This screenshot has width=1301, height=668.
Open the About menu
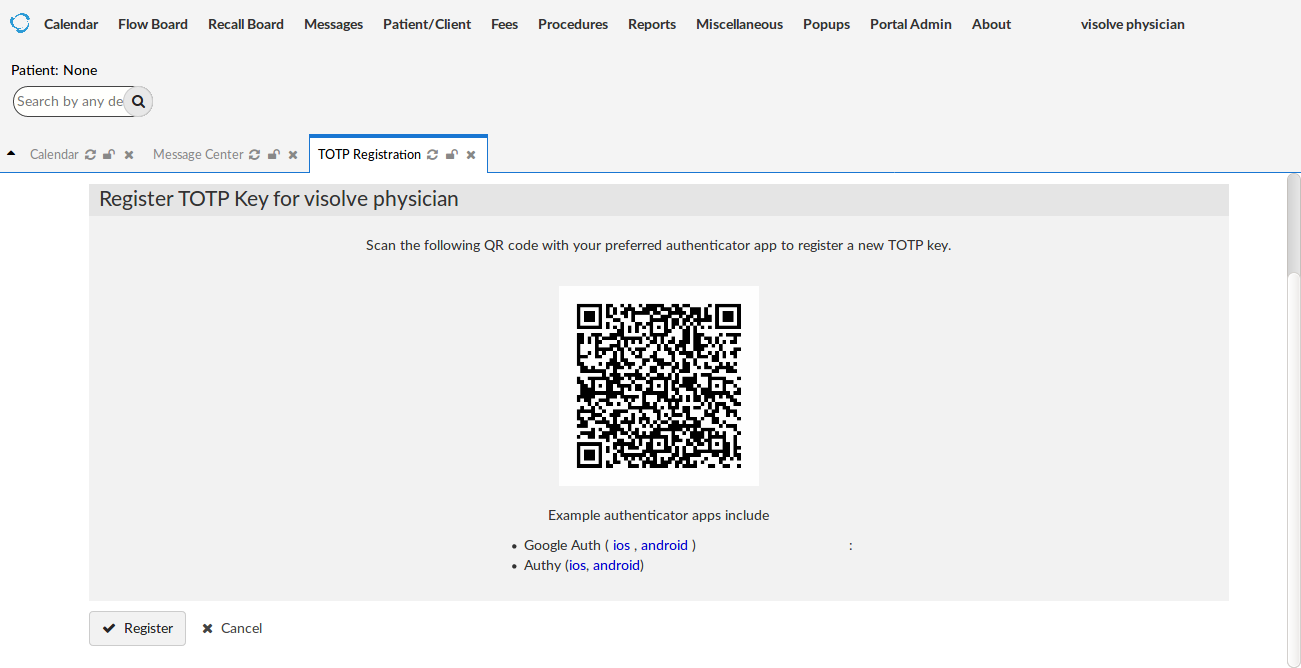(992, 24)
